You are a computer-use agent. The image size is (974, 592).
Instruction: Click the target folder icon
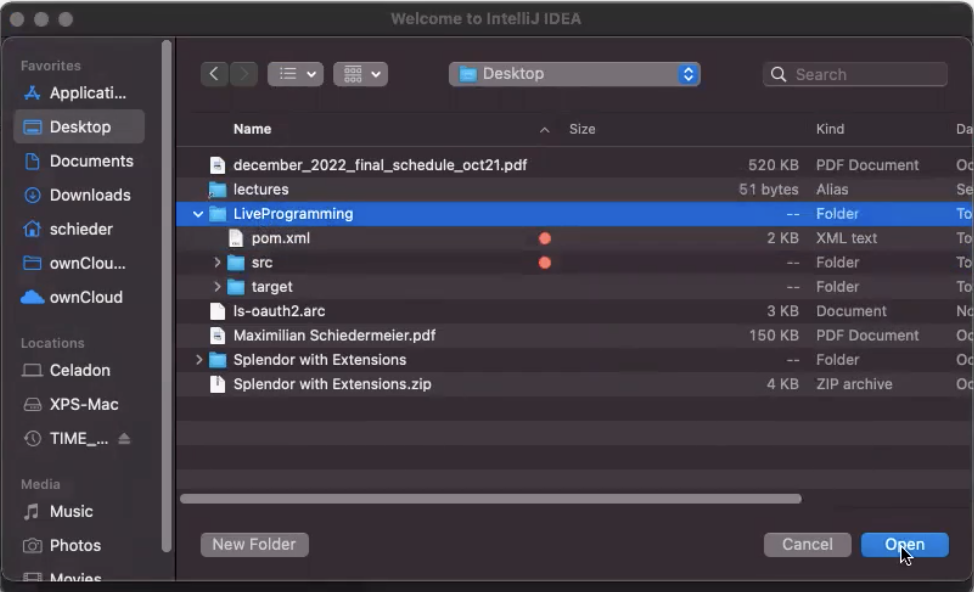(235, 286)
